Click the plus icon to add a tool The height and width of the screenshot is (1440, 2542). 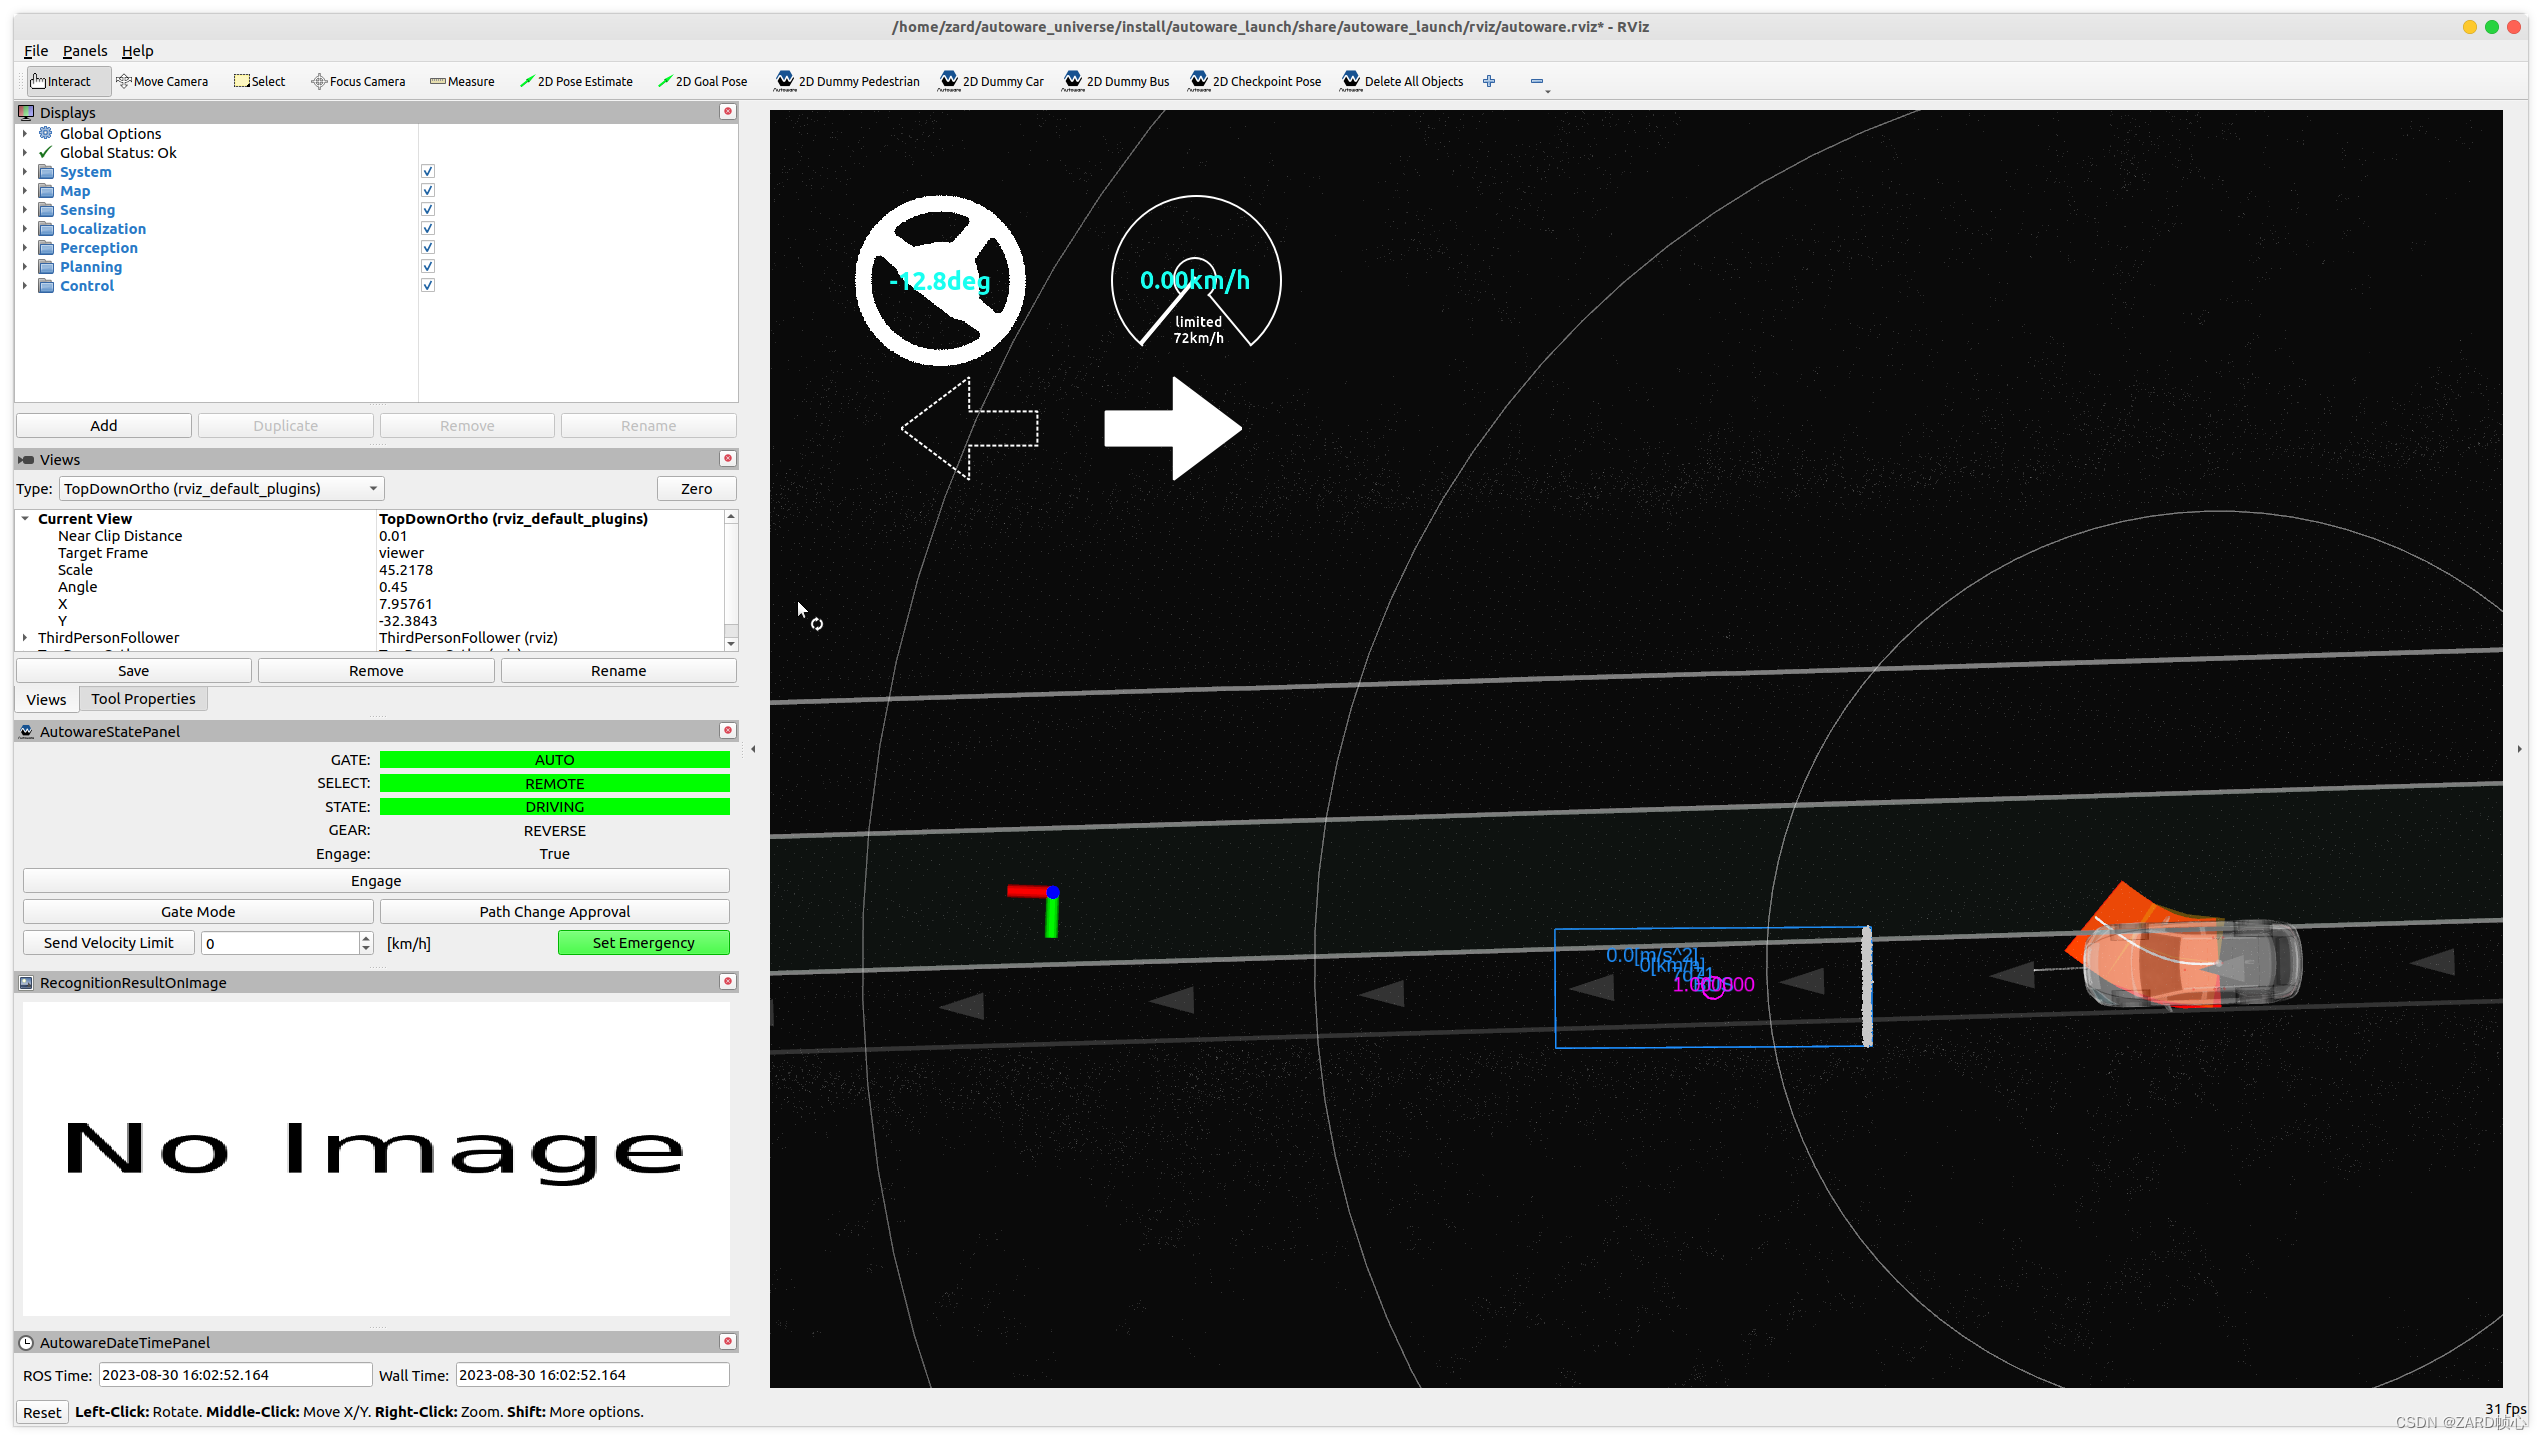(x=1489, y=81)
